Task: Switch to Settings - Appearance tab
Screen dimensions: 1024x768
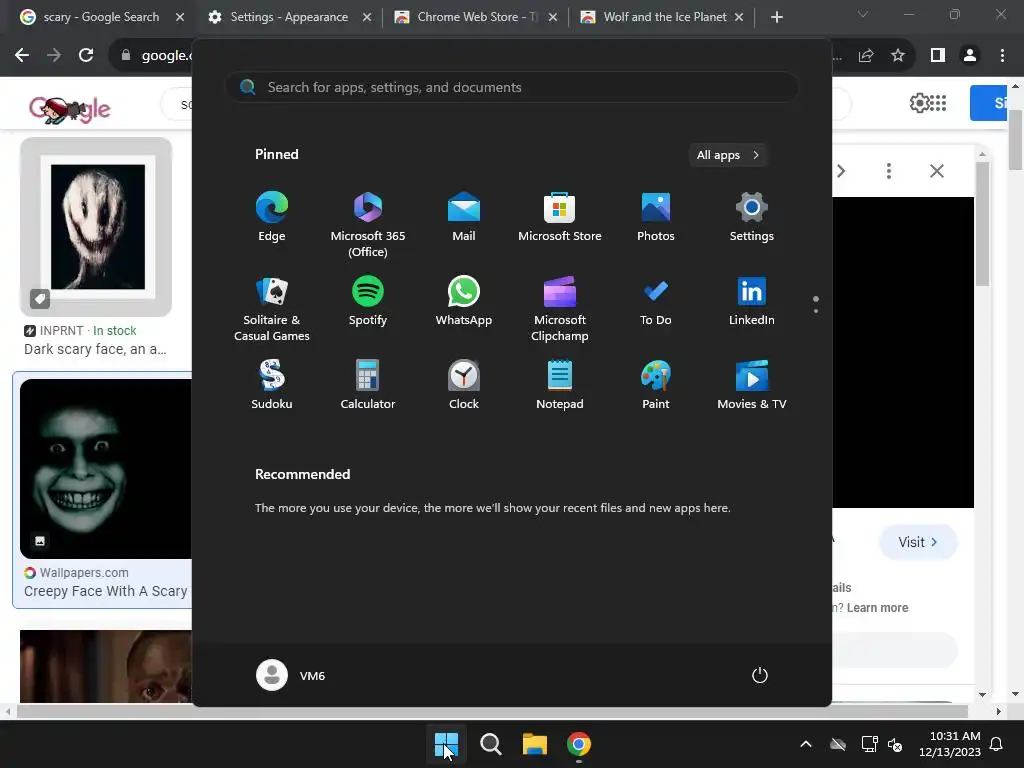Action: click(289, 17)
